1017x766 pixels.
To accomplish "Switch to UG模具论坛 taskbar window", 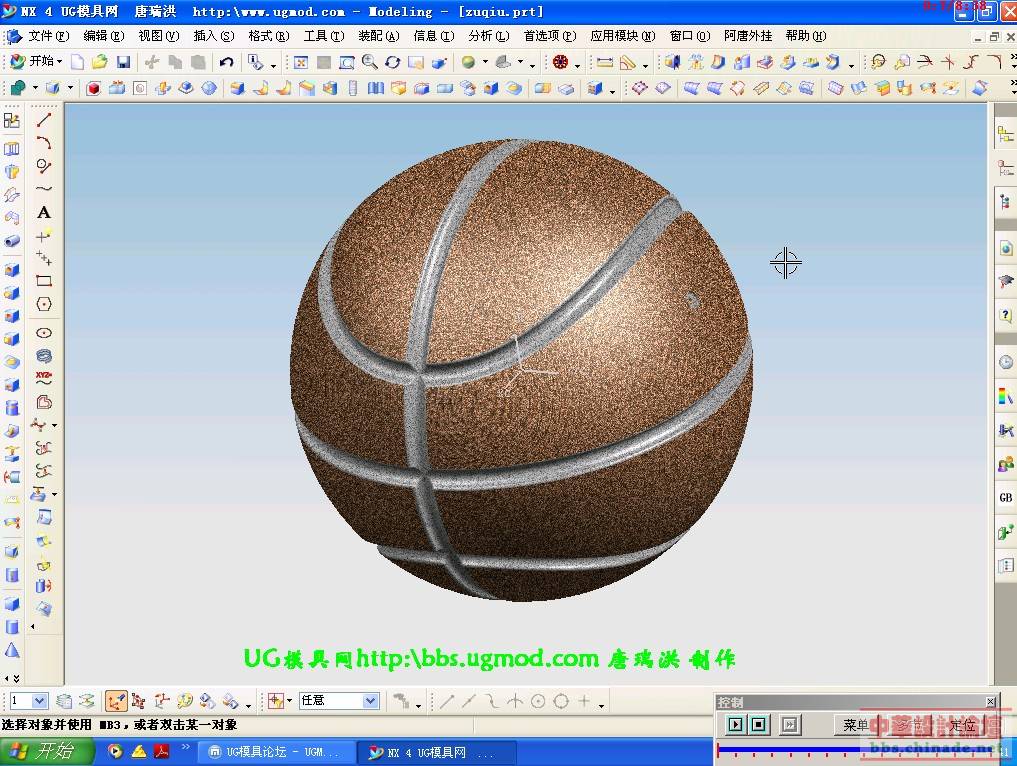I will click(x=277, y=752).
